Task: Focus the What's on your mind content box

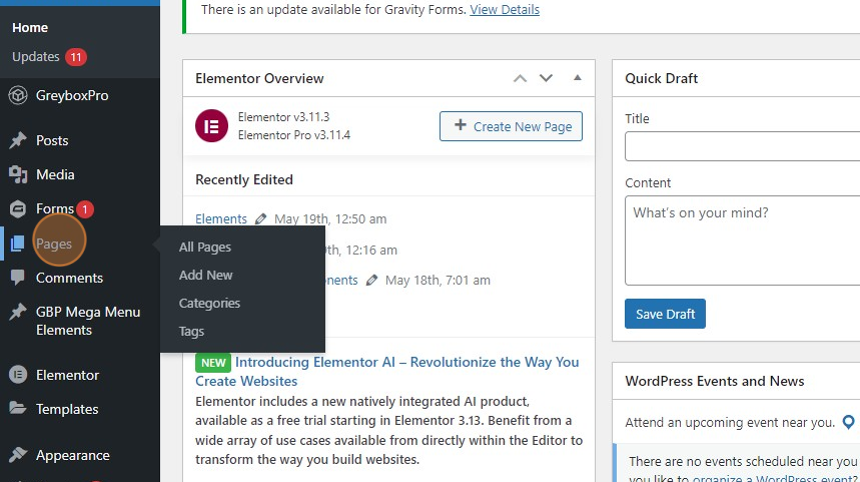Action: click(x=742, y=241)
